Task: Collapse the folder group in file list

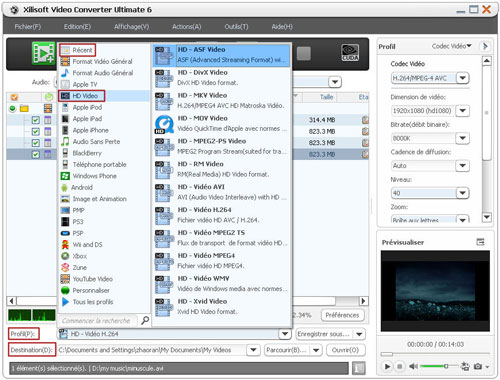Action: tap(13, 109)
